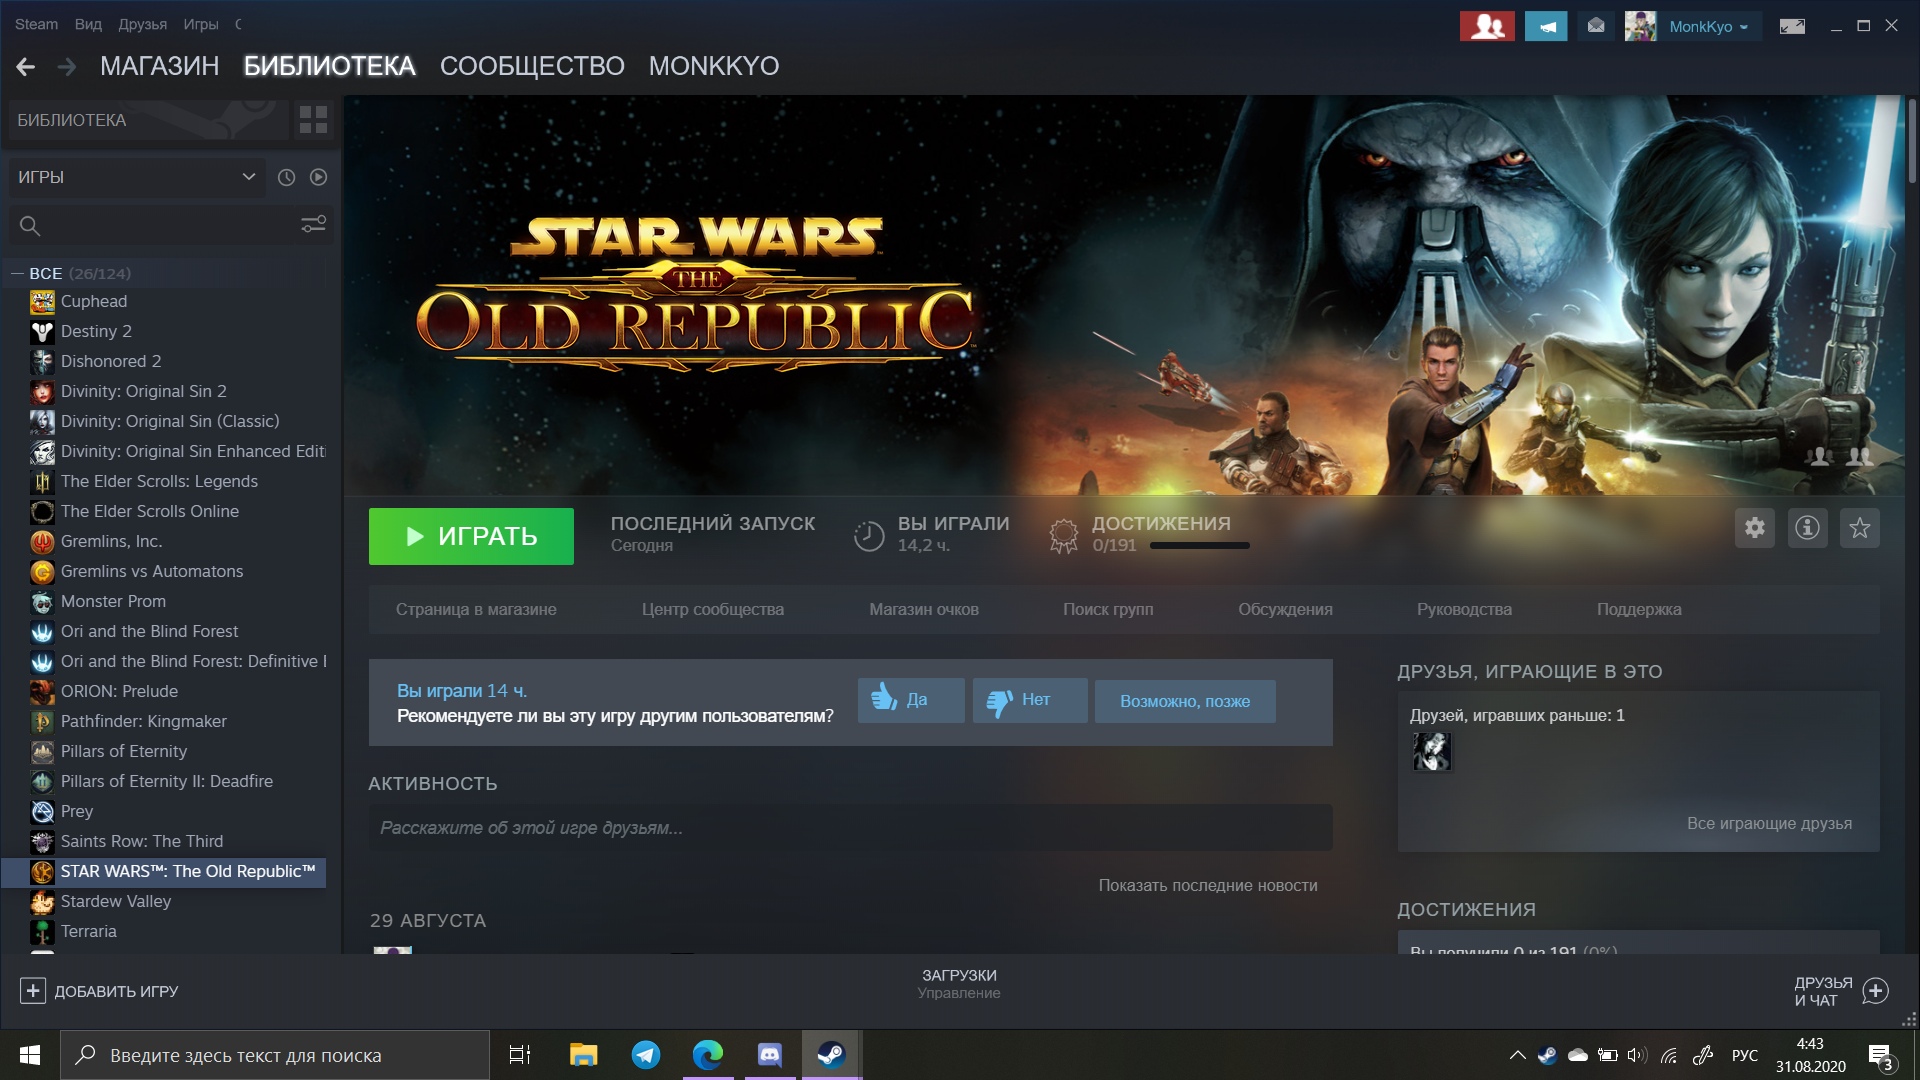
Task: Click the recent activity clock icon
Action: (286, 177)
